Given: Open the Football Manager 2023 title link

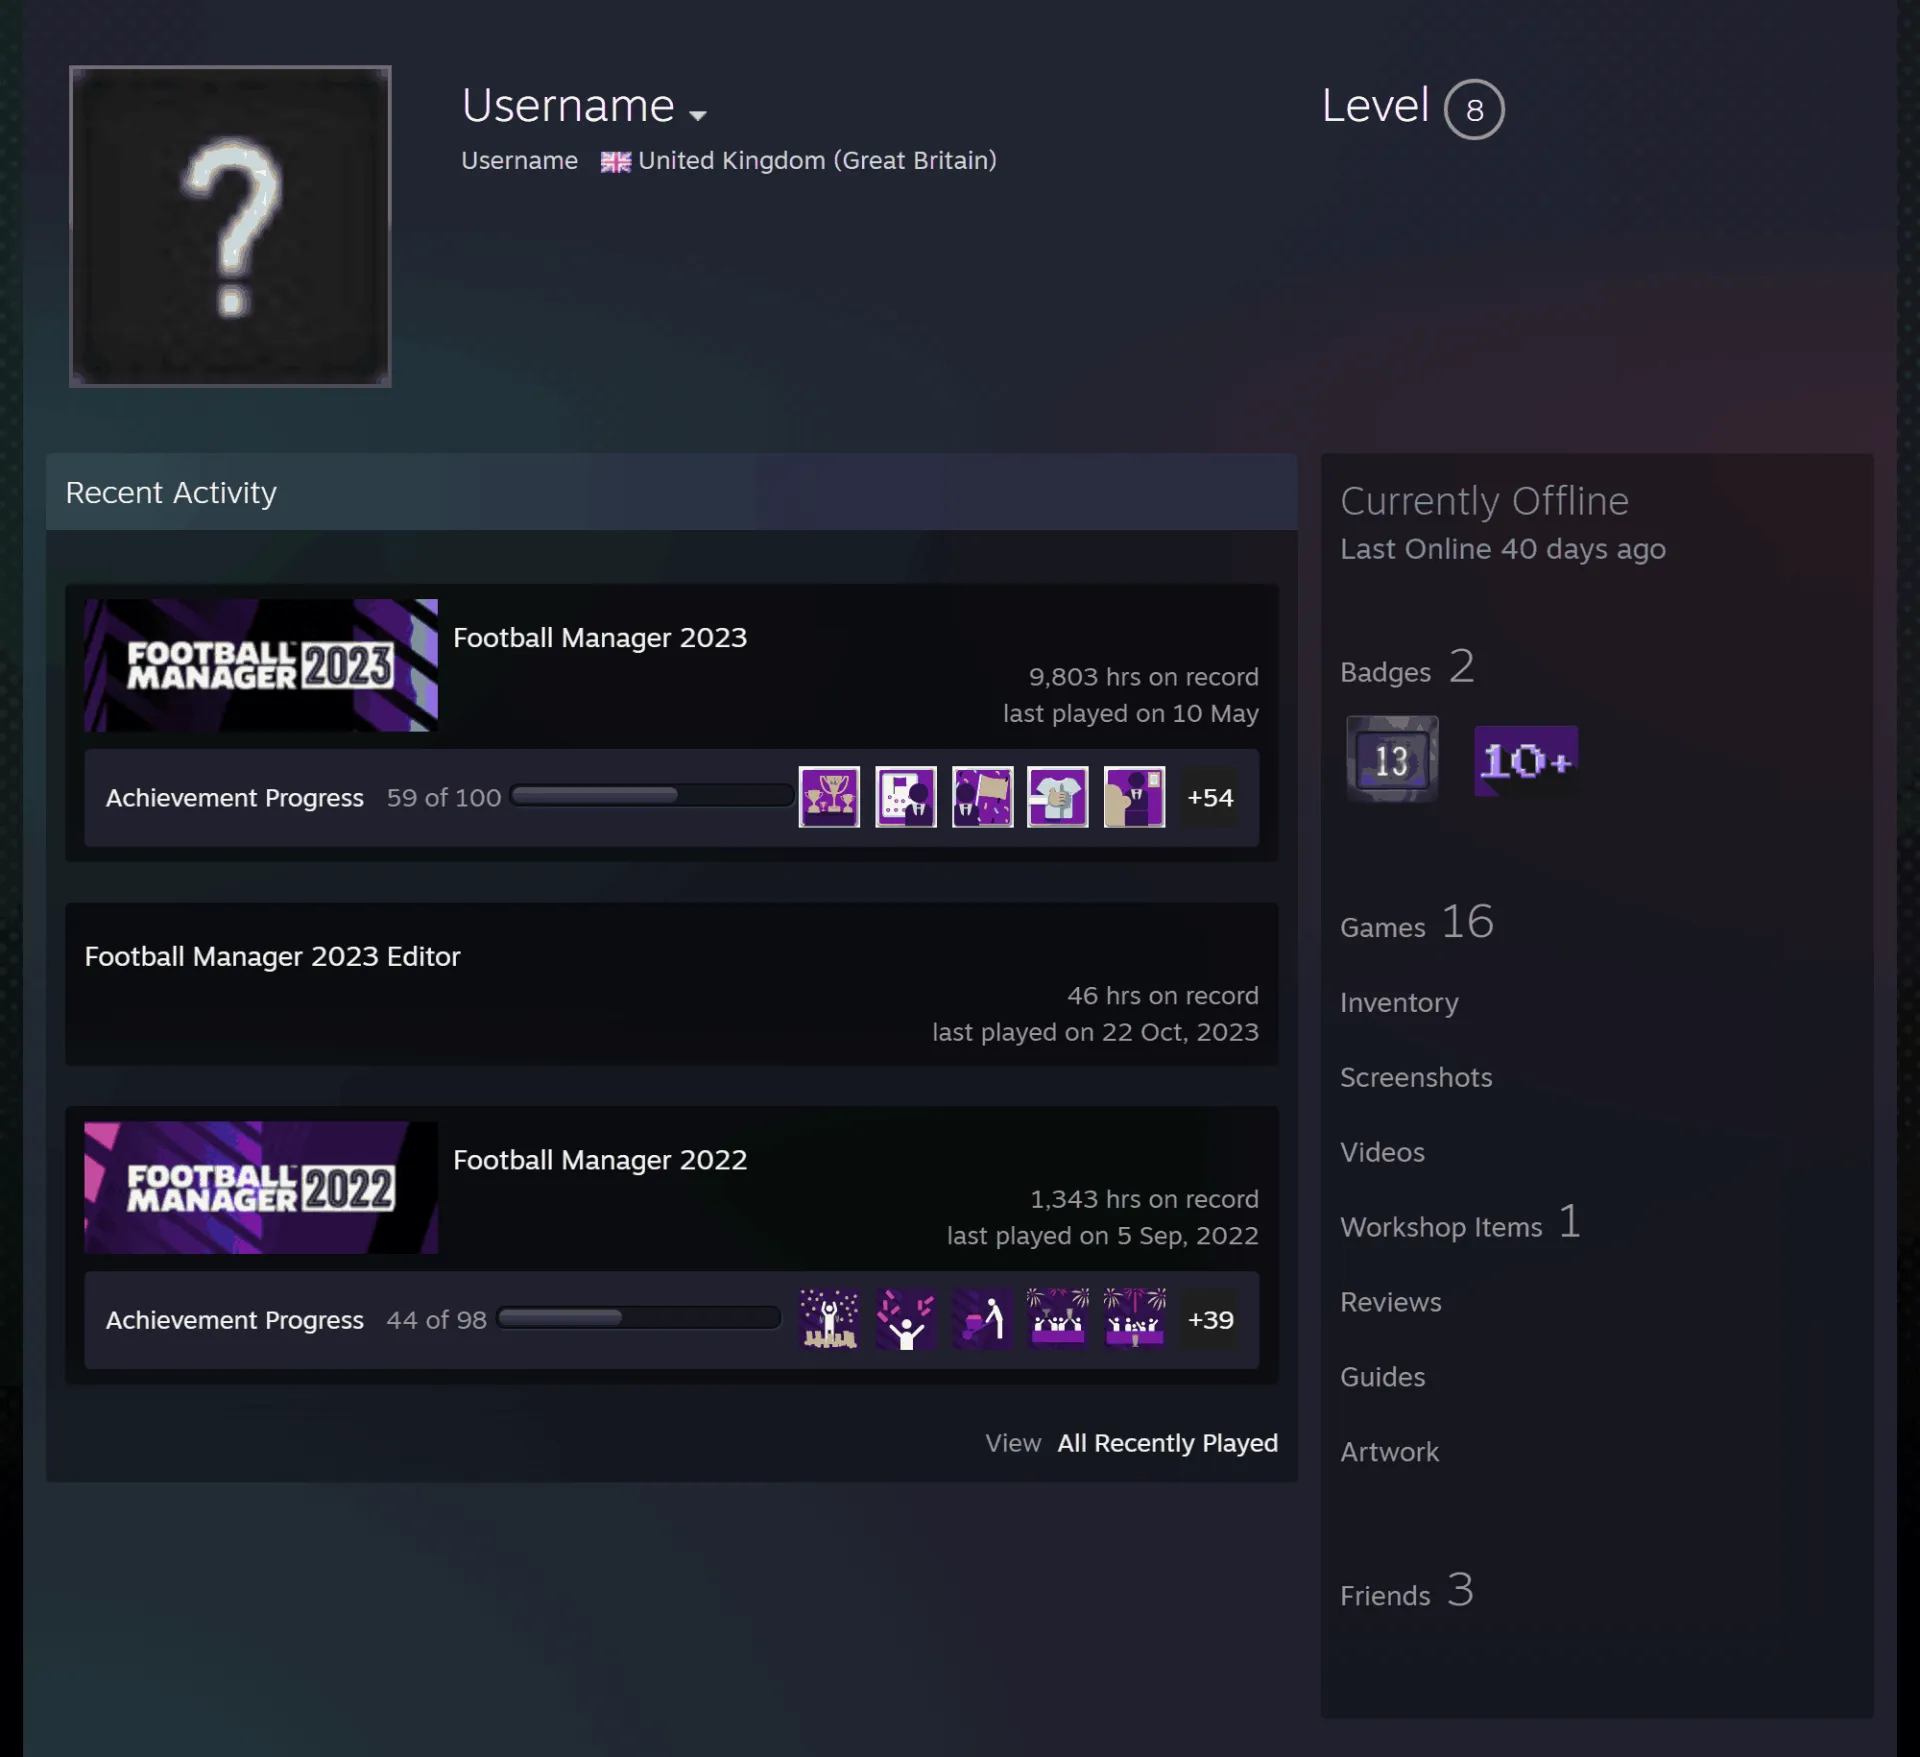Looking at the screenshot, I should [600, 638].
